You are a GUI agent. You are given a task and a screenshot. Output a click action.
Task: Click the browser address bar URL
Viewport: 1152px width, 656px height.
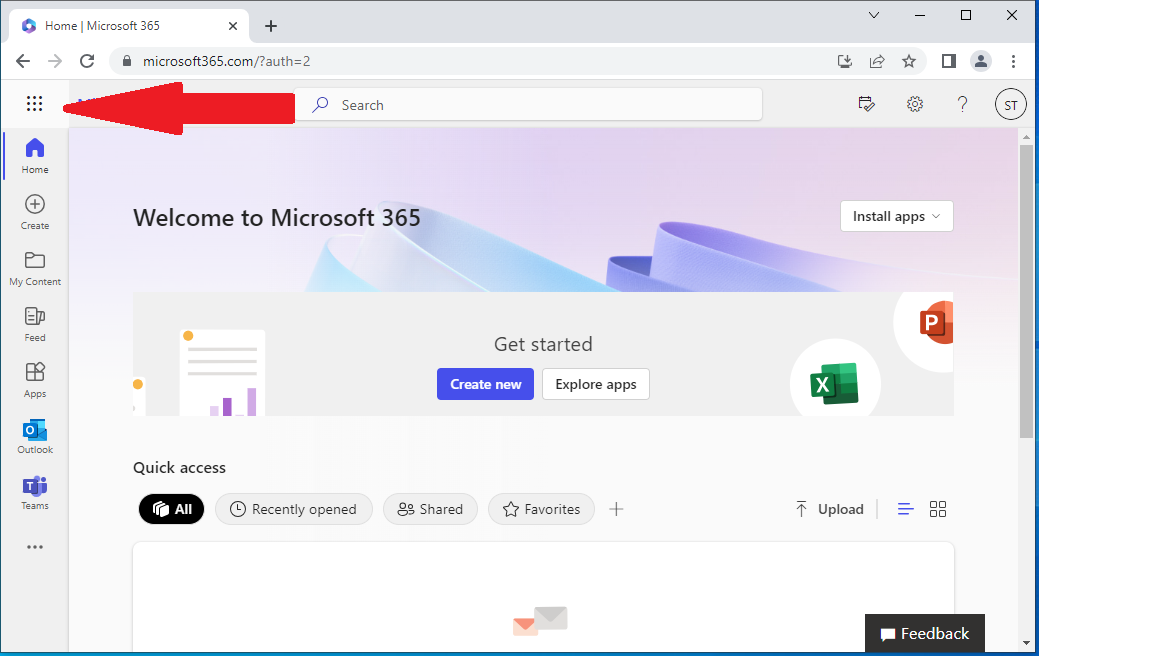click(x=226, y=61)
